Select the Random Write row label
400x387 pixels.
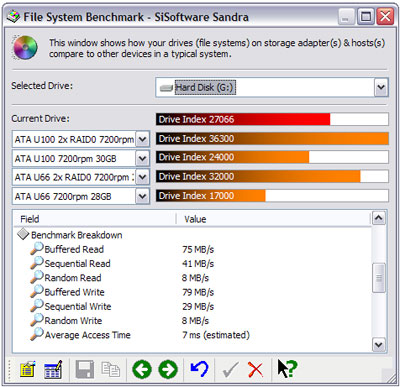73,321
